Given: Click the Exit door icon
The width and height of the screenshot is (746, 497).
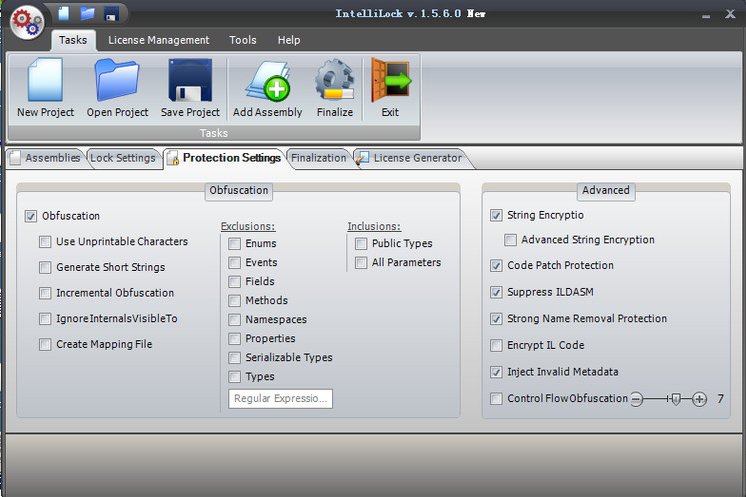Looking at the screenshot, I should click(x=390, y=81).
